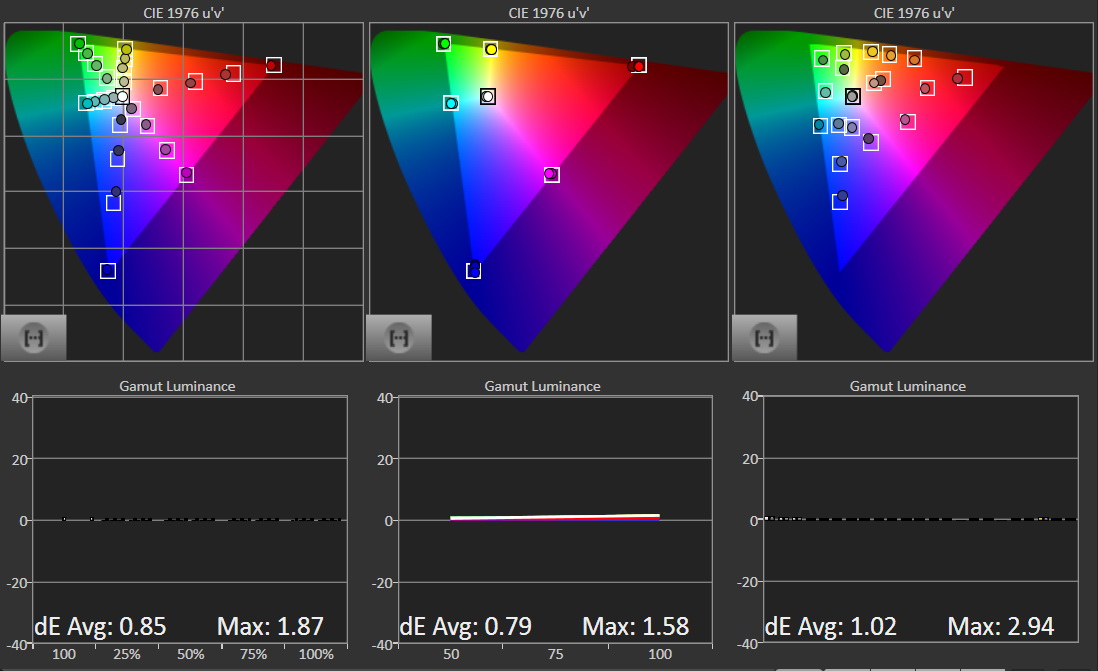
Task: Select the lowest blue target square in the left chart
Action: [108, 271]
